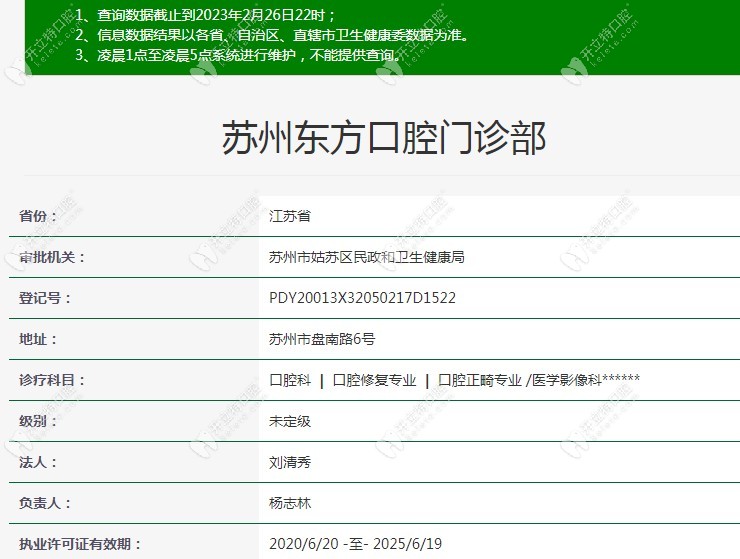Click the name 杨志林
Image resolution: width=740 pixels, height=559 pixels.
(x=290, y=503)
